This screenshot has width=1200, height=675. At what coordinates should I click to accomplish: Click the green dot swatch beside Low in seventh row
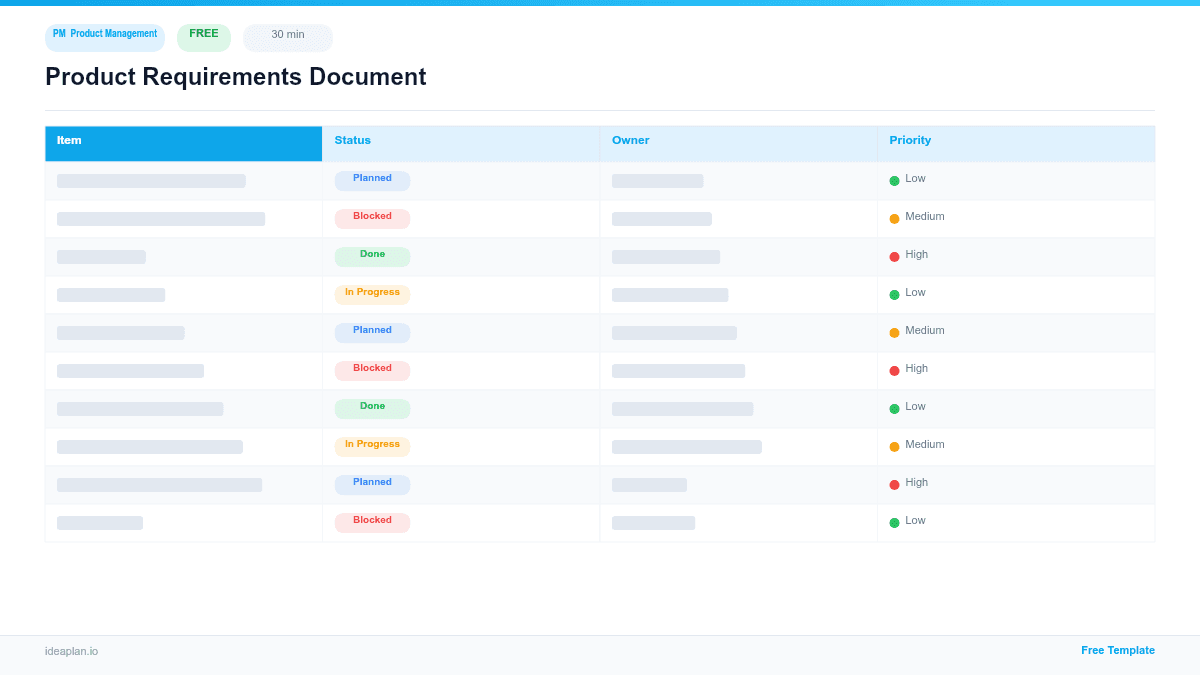coord(895,407)
